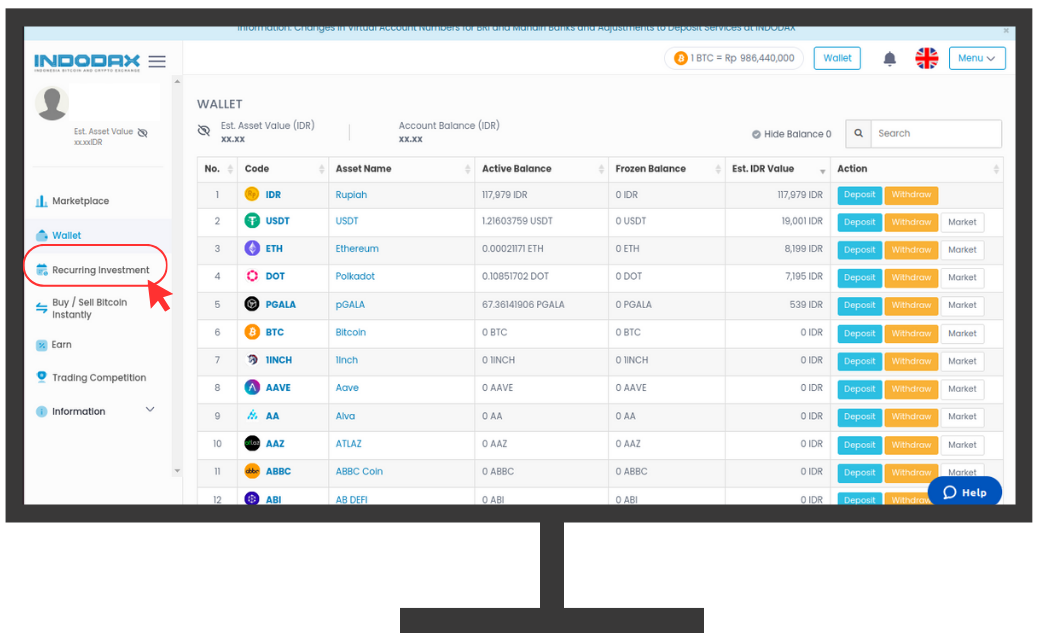Open the Menu dropdown
Screen dimensions: 1039x633
[977, 58]
